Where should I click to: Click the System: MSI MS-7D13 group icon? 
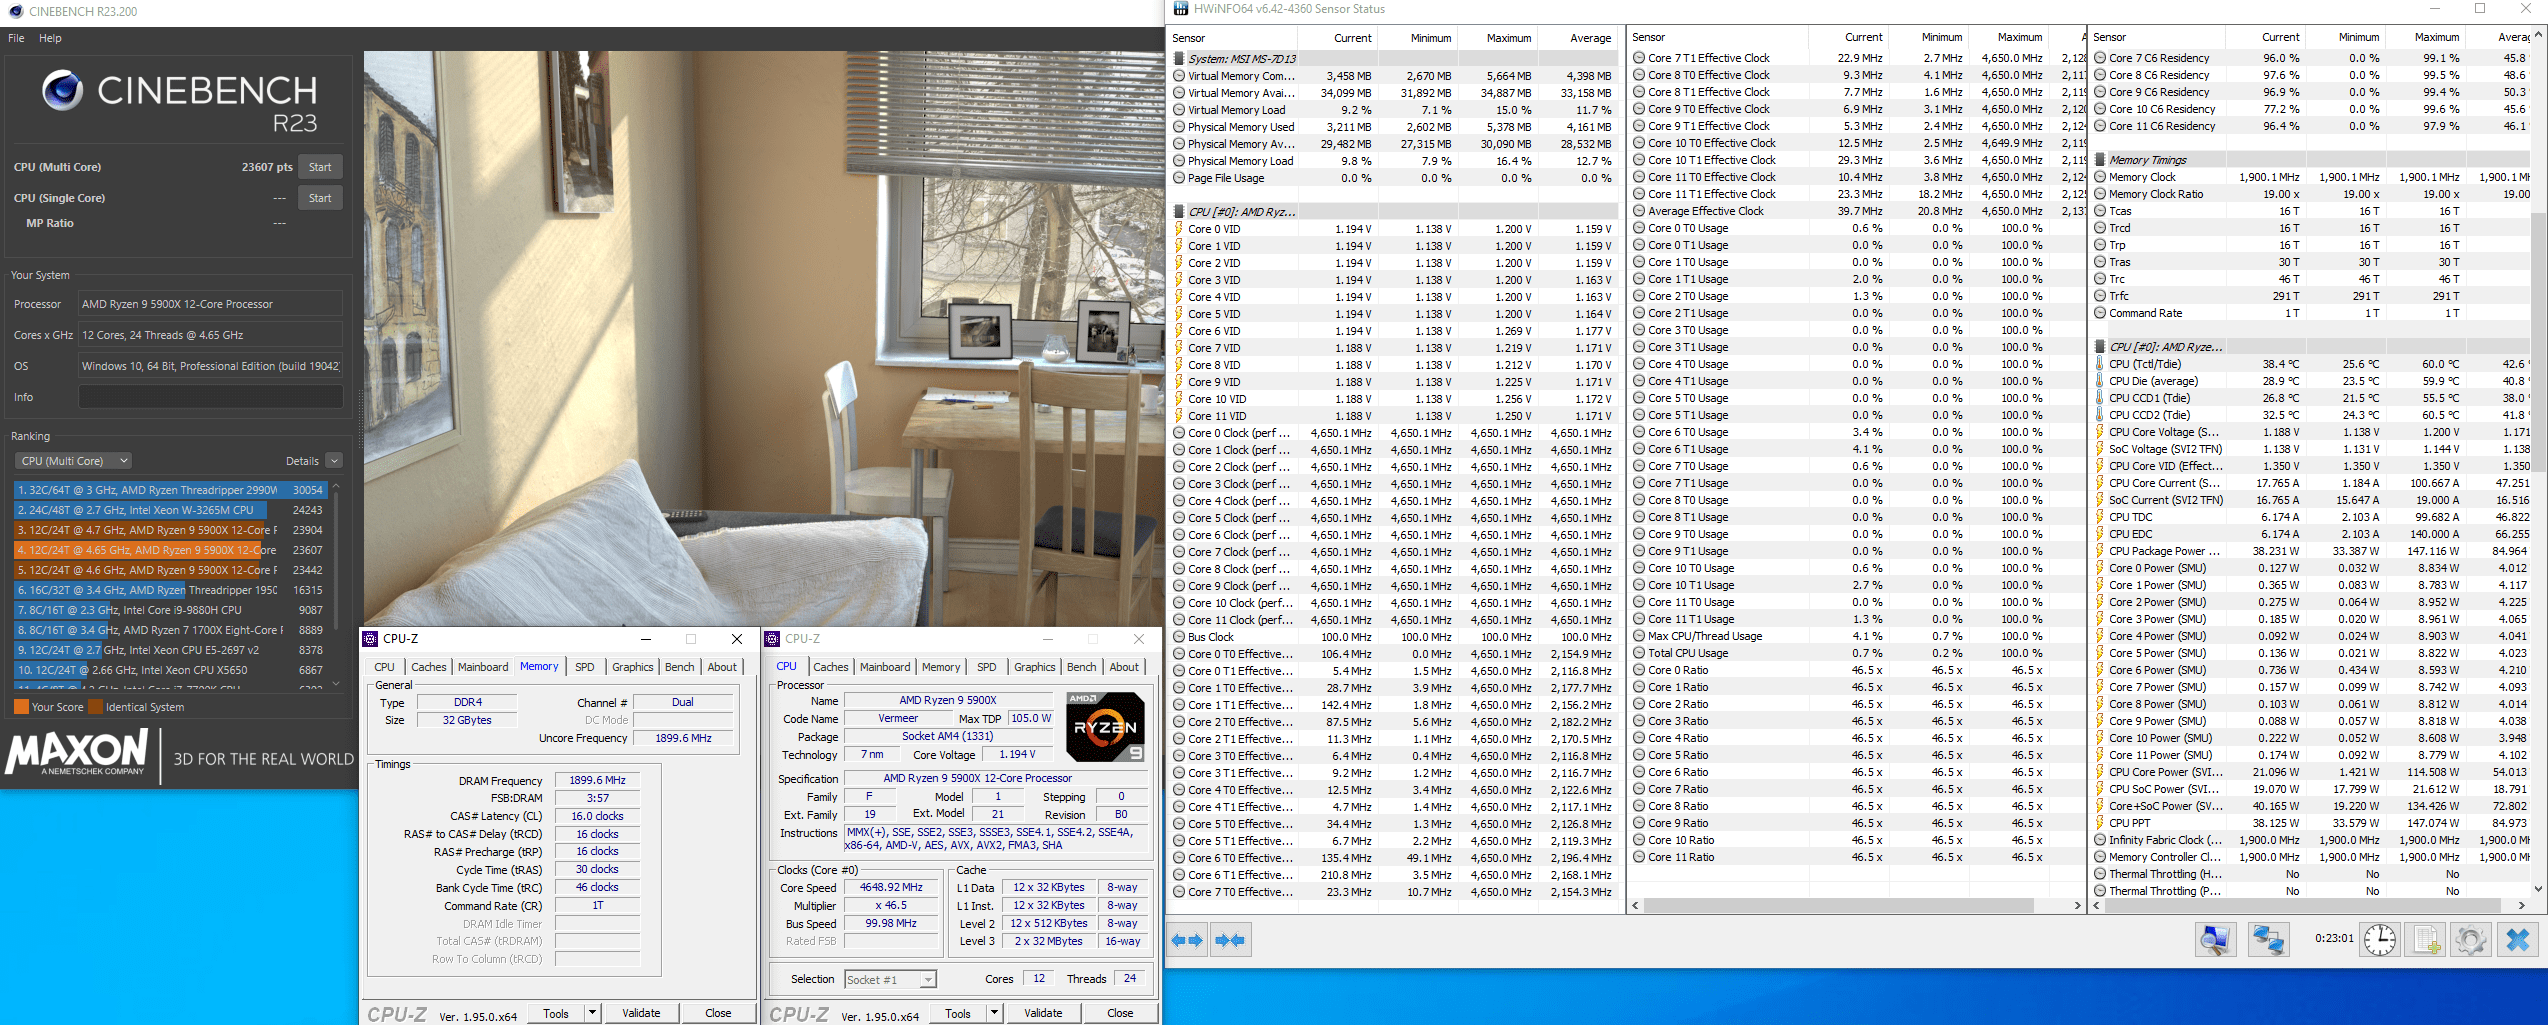pyautogui.click(x=1179, y=59)
